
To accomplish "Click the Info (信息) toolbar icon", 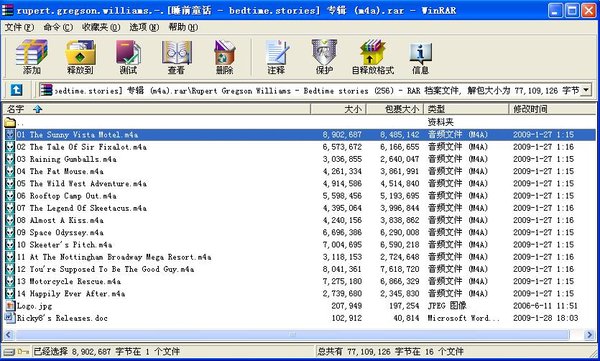I will tap(420, 57).
